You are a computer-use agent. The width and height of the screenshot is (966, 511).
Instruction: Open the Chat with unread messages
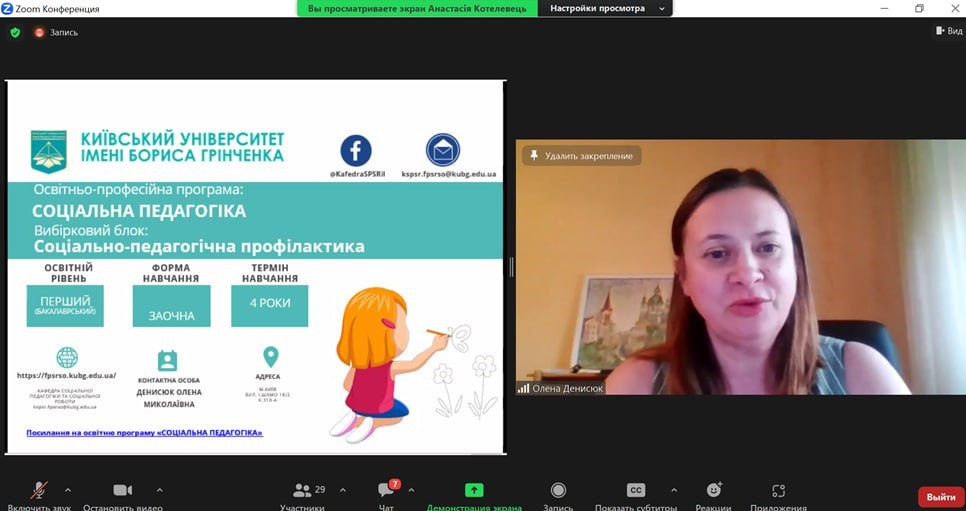(x=386, y=490)
